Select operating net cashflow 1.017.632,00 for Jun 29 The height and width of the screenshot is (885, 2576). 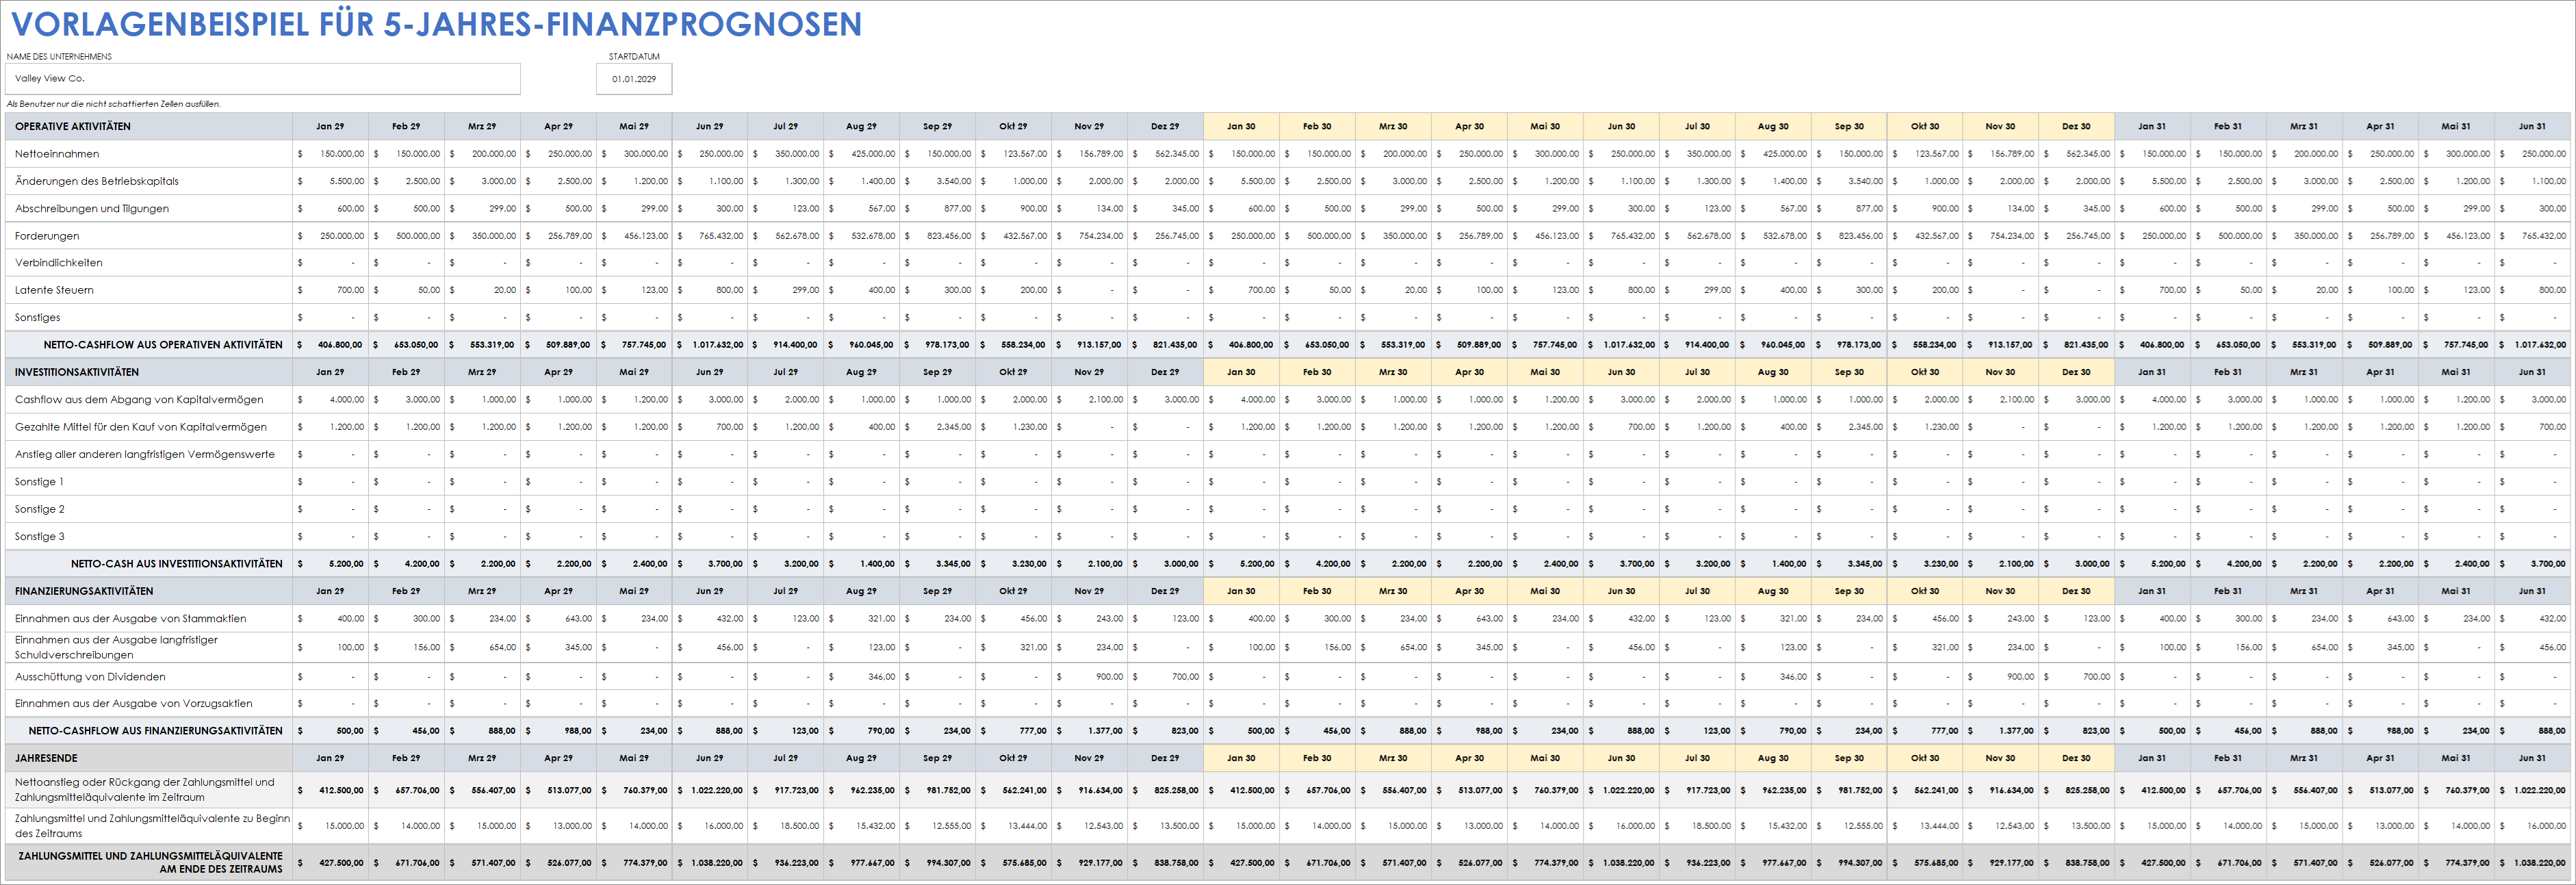[710, 345]
